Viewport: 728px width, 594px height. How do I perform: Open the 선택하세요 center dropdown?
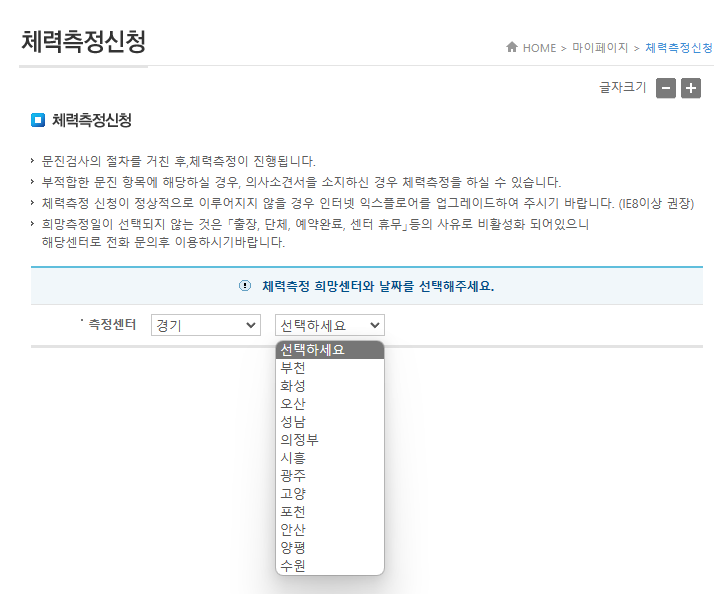click(330, 325)
